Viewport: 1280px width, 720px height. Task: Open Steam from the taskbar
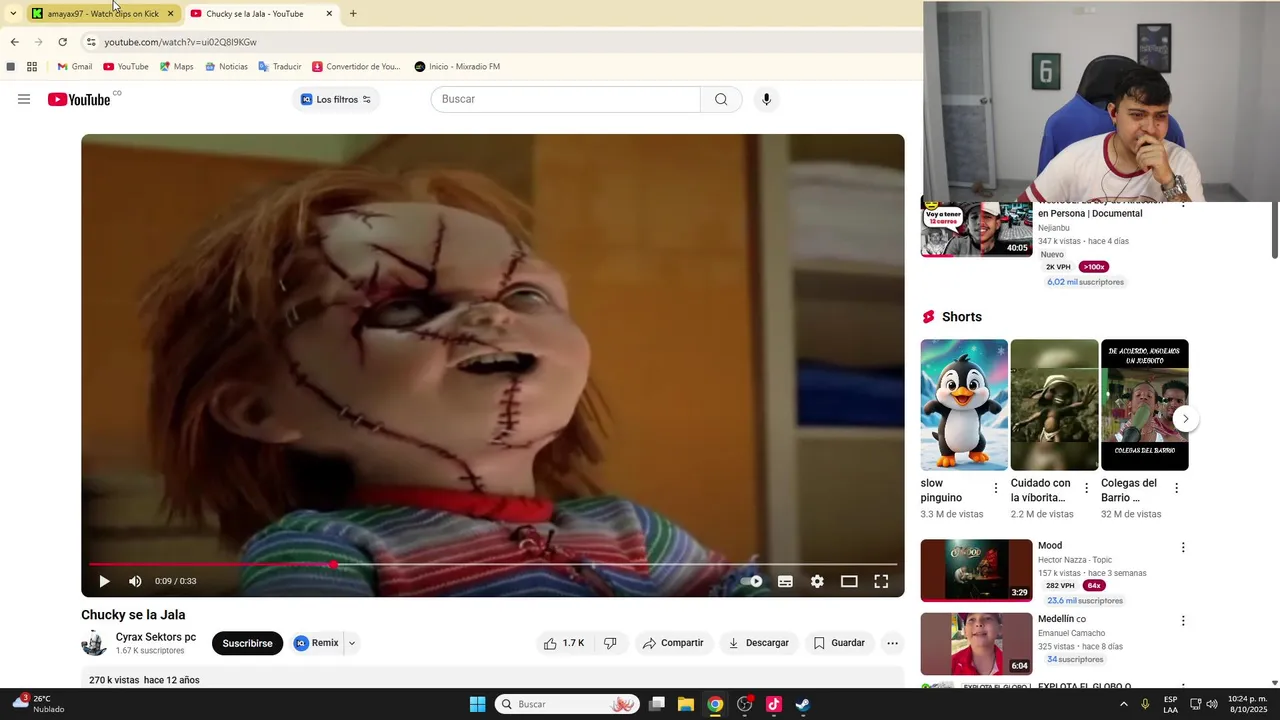(802, 704)
